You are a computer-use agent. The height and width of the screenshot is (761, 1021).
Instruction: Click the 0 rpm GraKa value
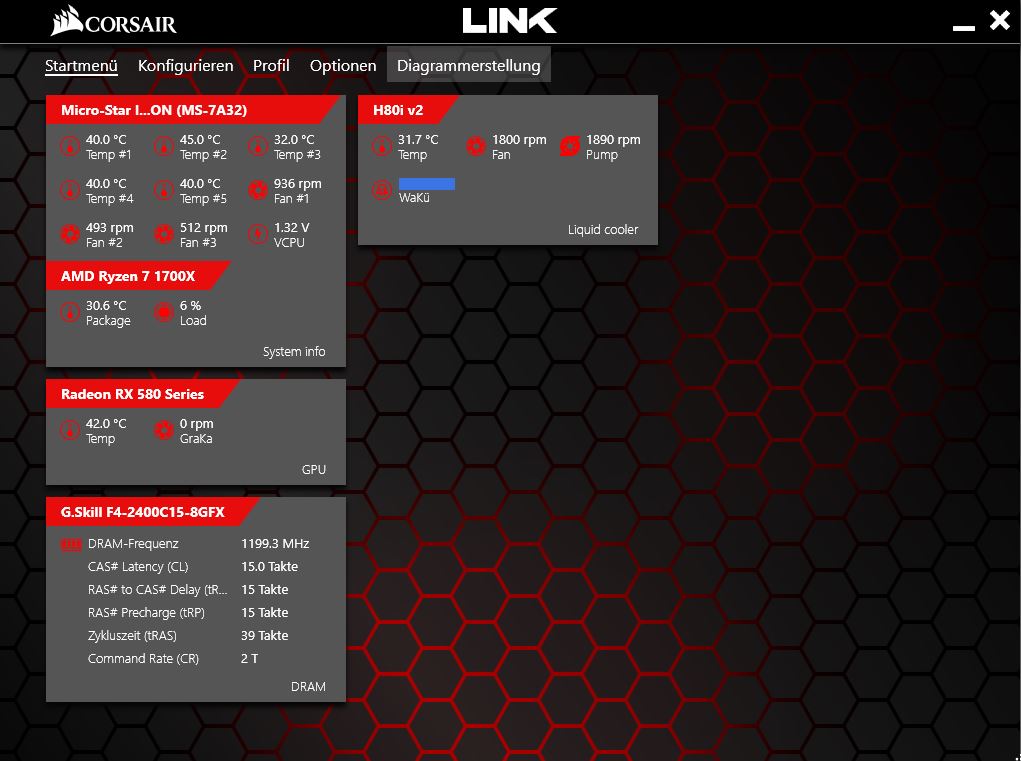click(197, 423)
